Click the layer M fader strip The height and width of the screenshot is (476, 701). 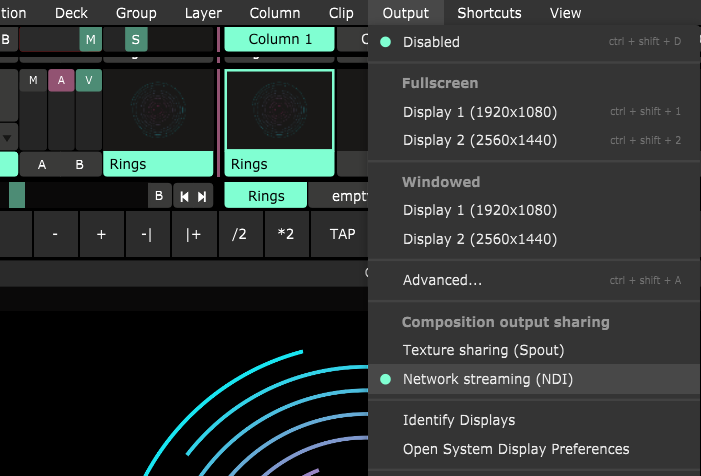[33, 121]
